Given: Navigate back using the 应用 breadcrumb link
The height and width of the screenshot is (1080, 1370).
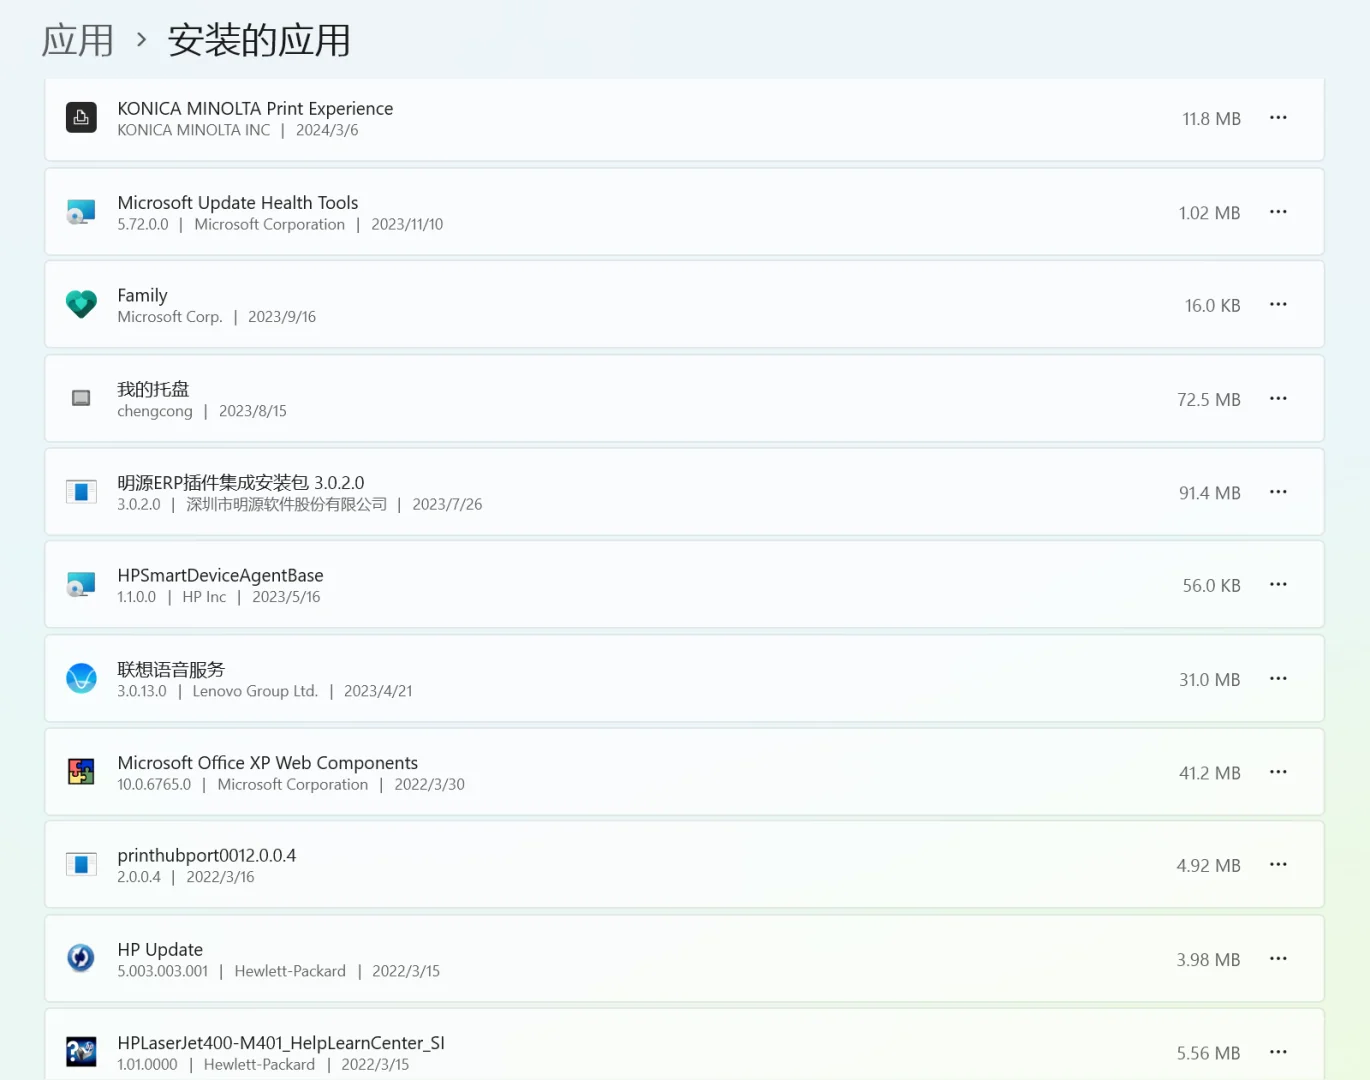Looking at the screenshot, I should tap(77, 39).
